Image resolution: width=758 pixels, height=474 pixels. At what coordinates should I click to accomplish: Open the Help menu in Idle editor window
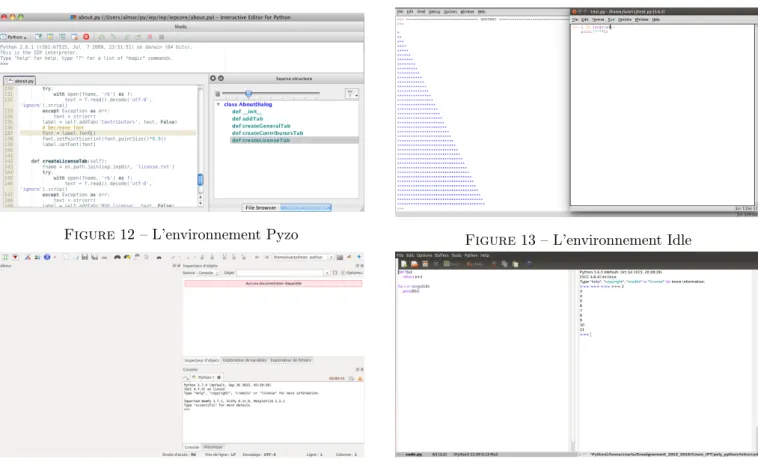point(656,20)
